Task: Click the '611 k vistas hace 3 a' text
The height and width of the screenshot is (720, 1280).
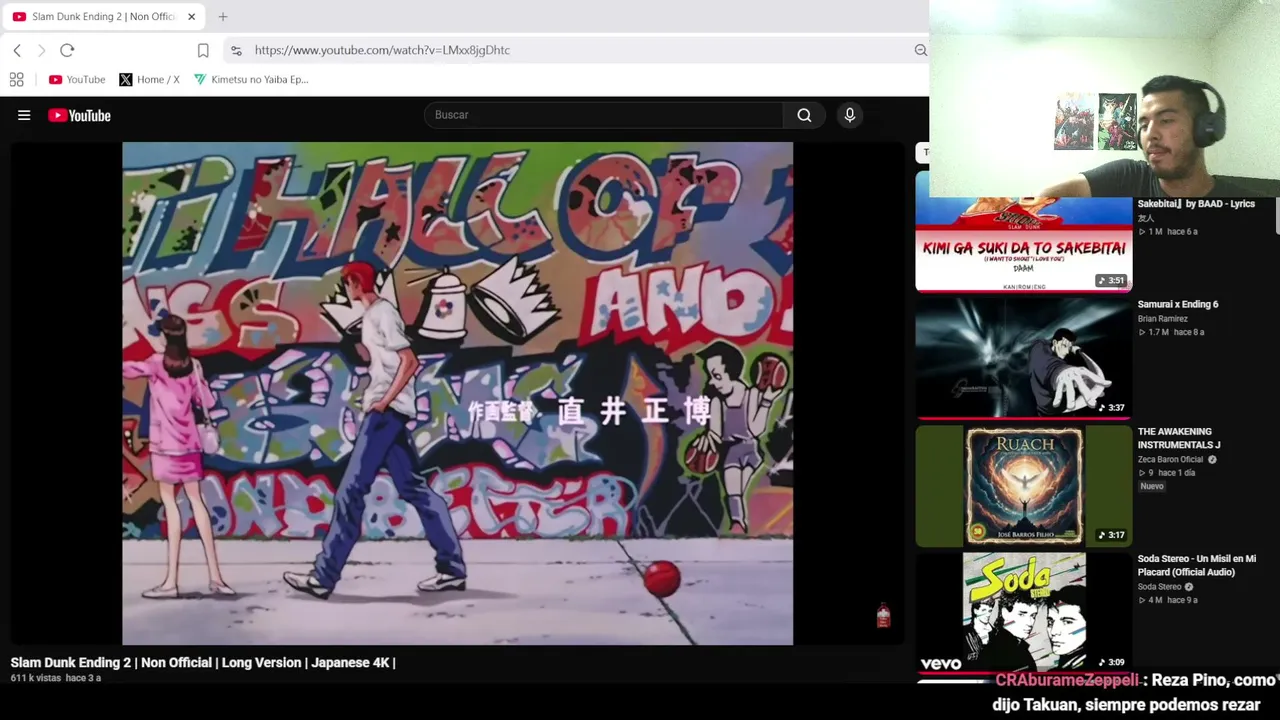Action: coord(56,678)
